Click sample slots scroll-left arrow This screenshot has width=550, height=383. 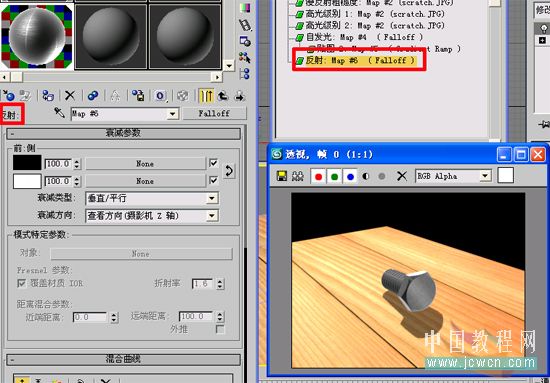(5, 77)
